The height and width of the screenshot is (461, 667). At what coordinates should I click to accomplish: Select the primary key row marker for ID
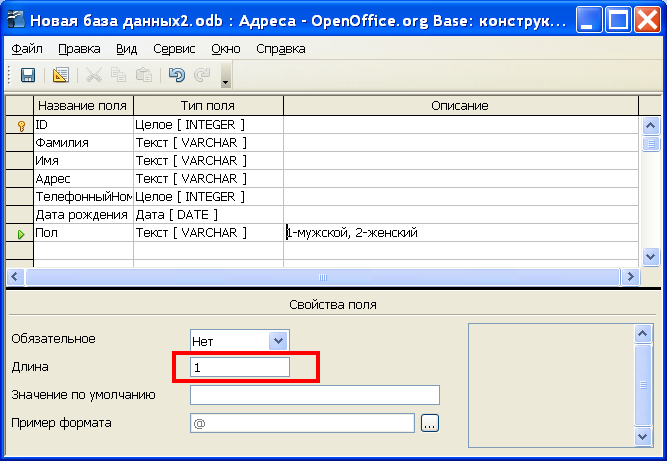pyautogui.click(x=20, y=125)
